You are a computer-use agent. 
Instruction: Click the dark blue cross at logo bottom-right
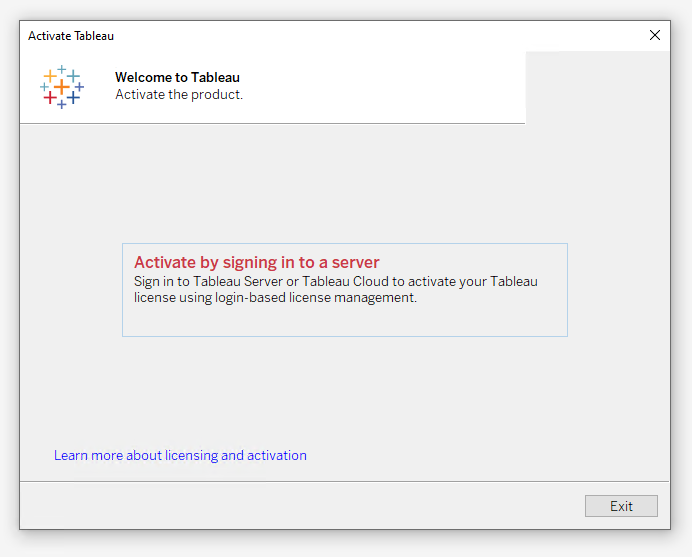(x=73, y=98)
